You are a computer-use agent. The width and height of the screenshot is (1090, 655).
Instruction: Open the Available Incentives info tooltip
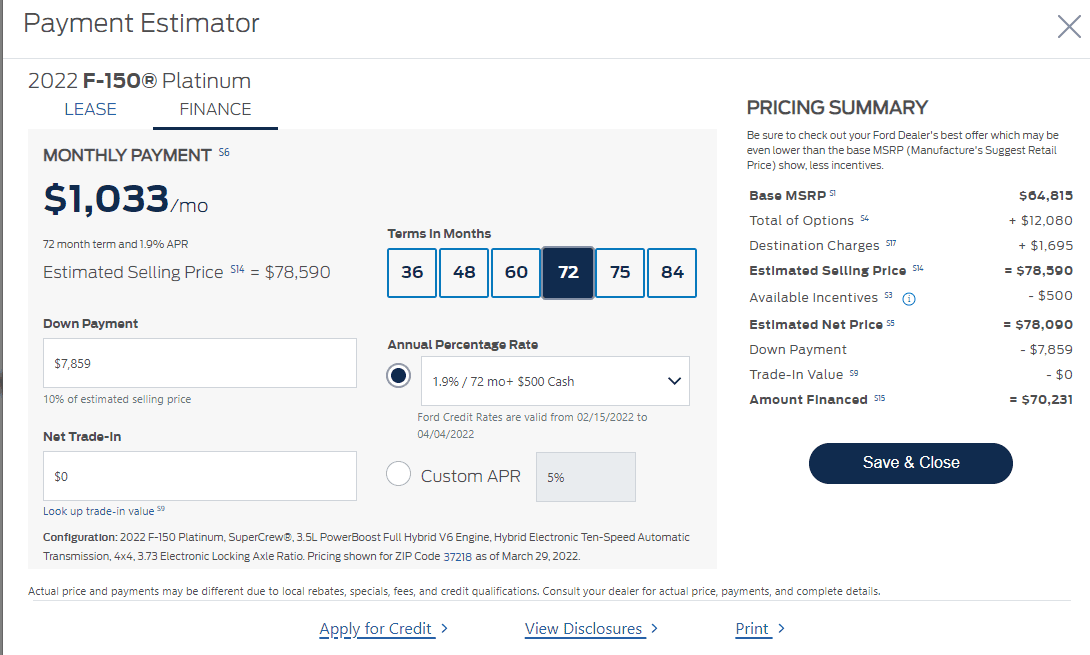(x=910, y=298)
